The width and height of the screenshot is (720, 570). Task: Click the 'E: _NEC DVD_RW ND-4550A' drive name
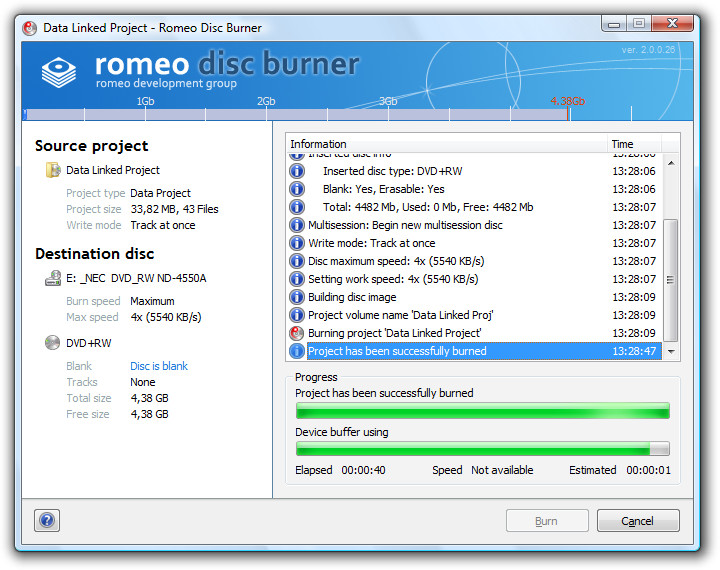coord(136,278)
